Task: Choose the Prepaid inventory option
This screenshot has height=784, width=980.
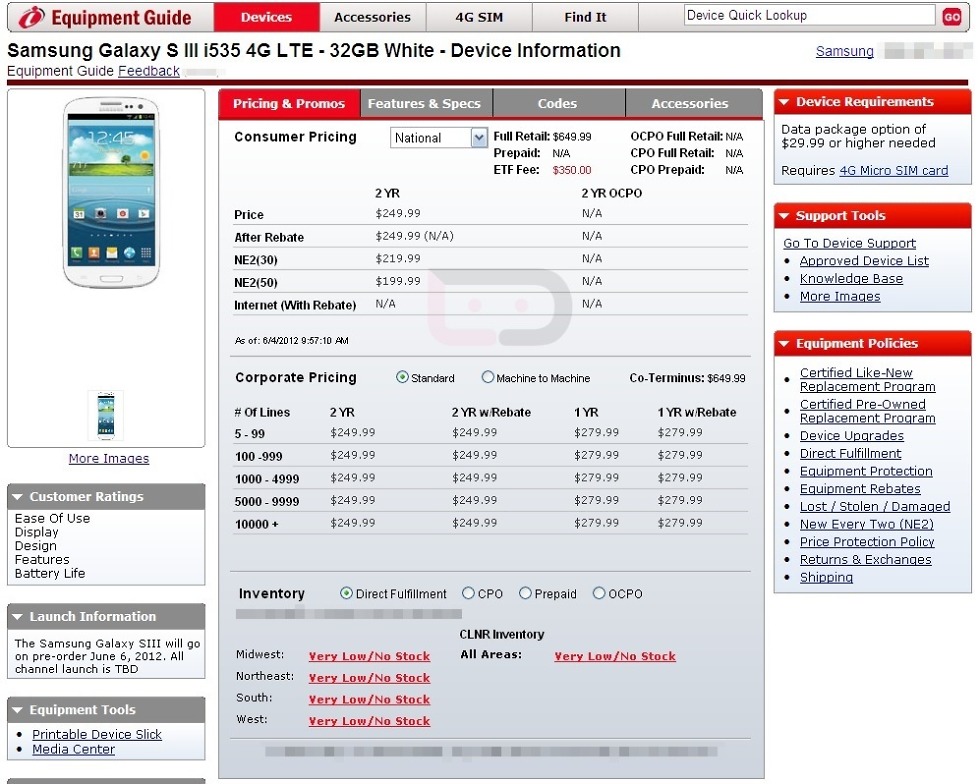Action: [x=525, y=594]
